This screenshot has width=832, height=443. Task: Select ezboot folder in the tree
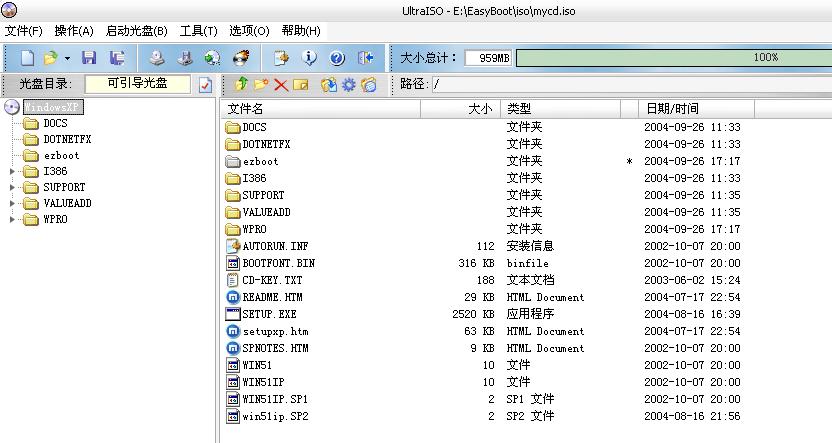(62, 155)
